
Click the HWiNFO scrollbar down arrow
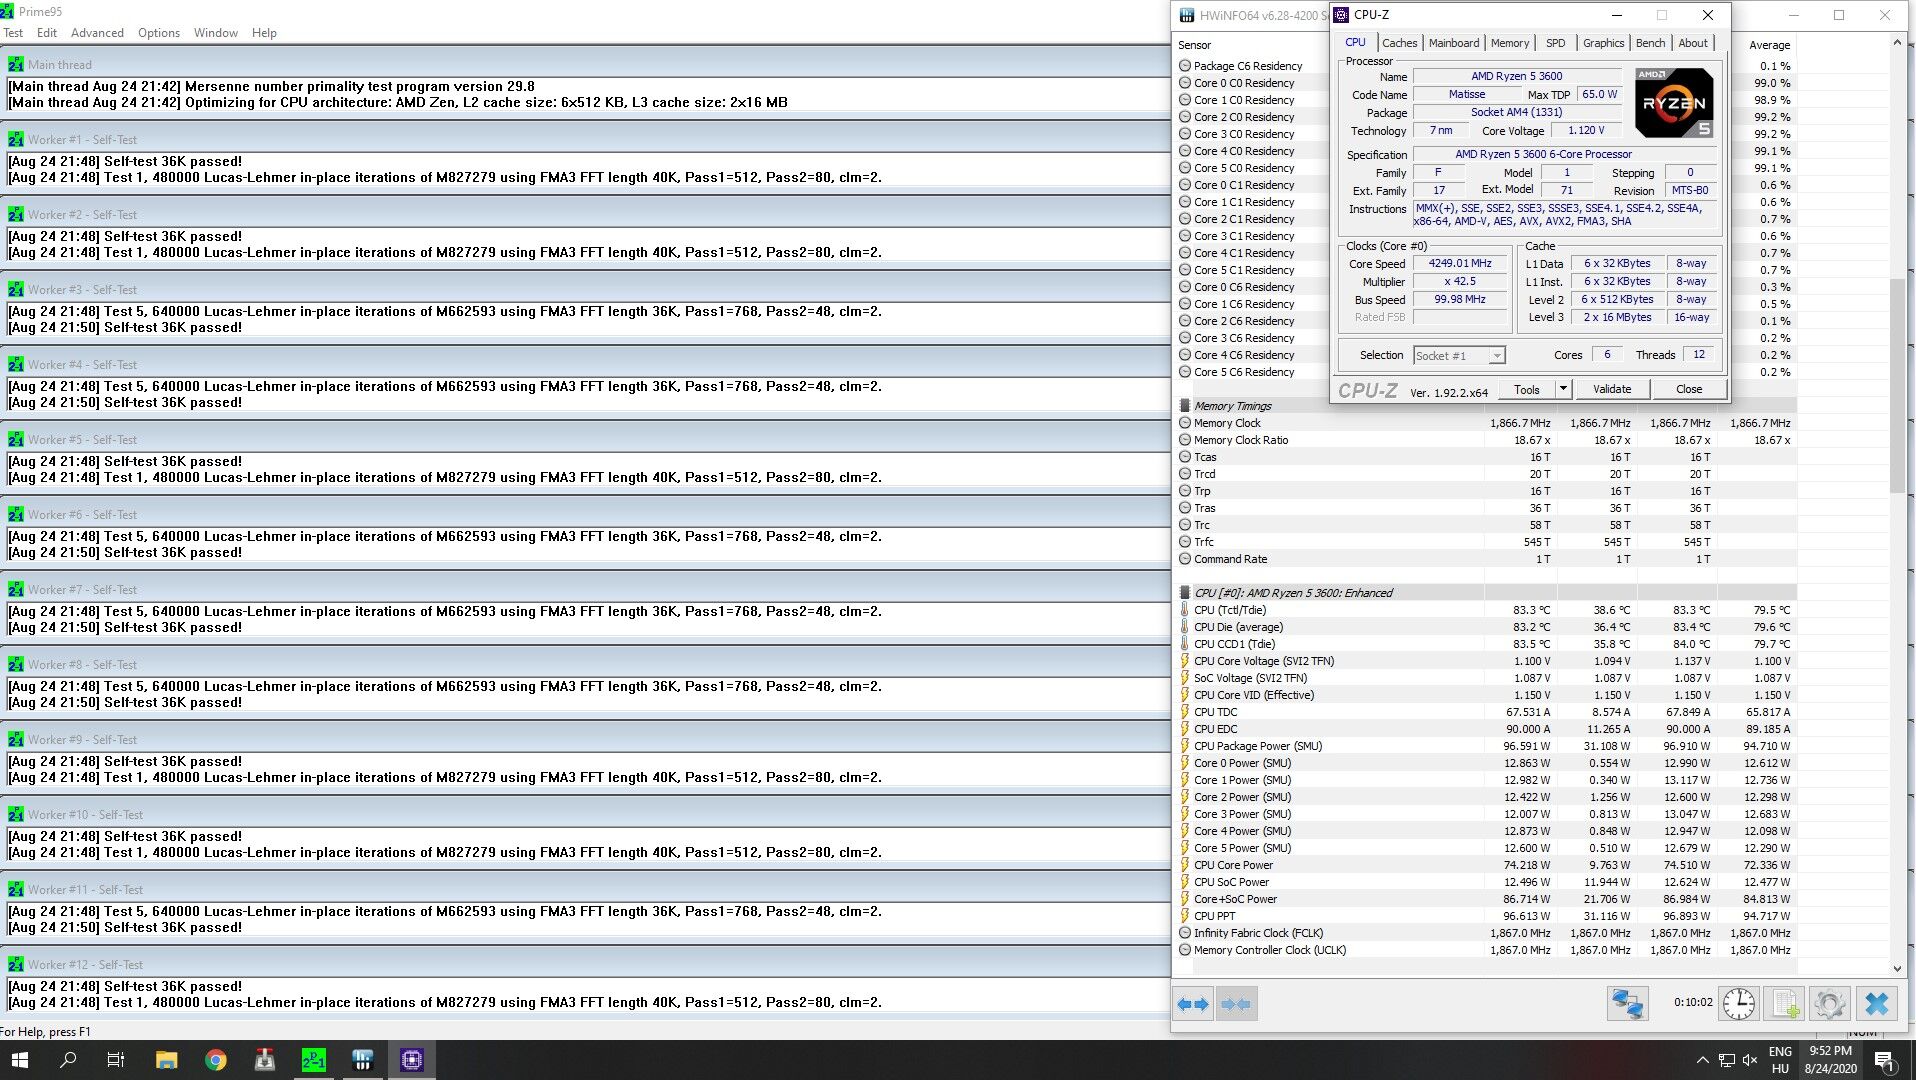coord(1897,968)
